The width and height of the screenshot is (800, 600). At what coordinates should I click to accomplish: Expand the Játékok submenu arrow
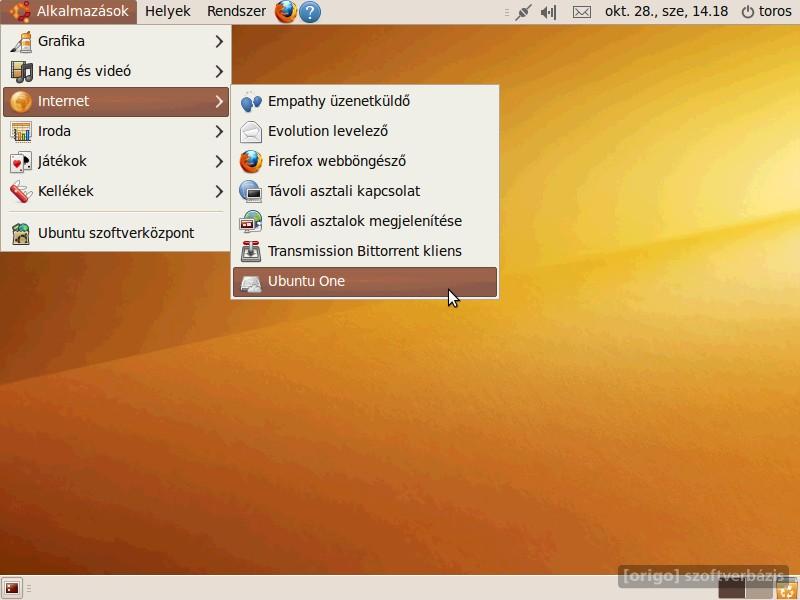click(x=219, y=162)
